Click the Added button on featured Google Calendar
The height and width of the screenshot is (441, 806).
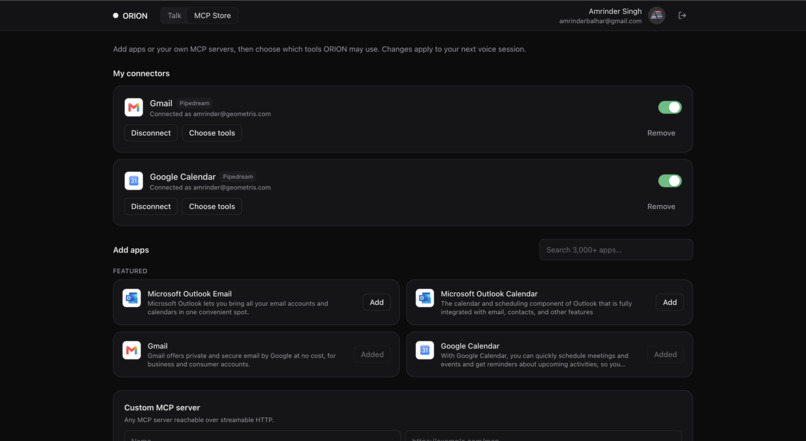[665, 355]
